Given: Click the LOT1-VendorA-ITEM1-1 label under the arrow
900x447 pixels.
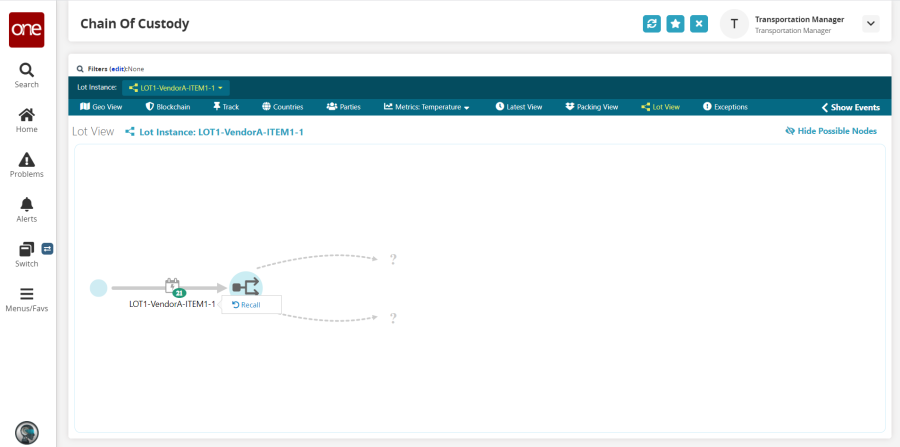Looking at the screenshot, I should tap(172, 304).
